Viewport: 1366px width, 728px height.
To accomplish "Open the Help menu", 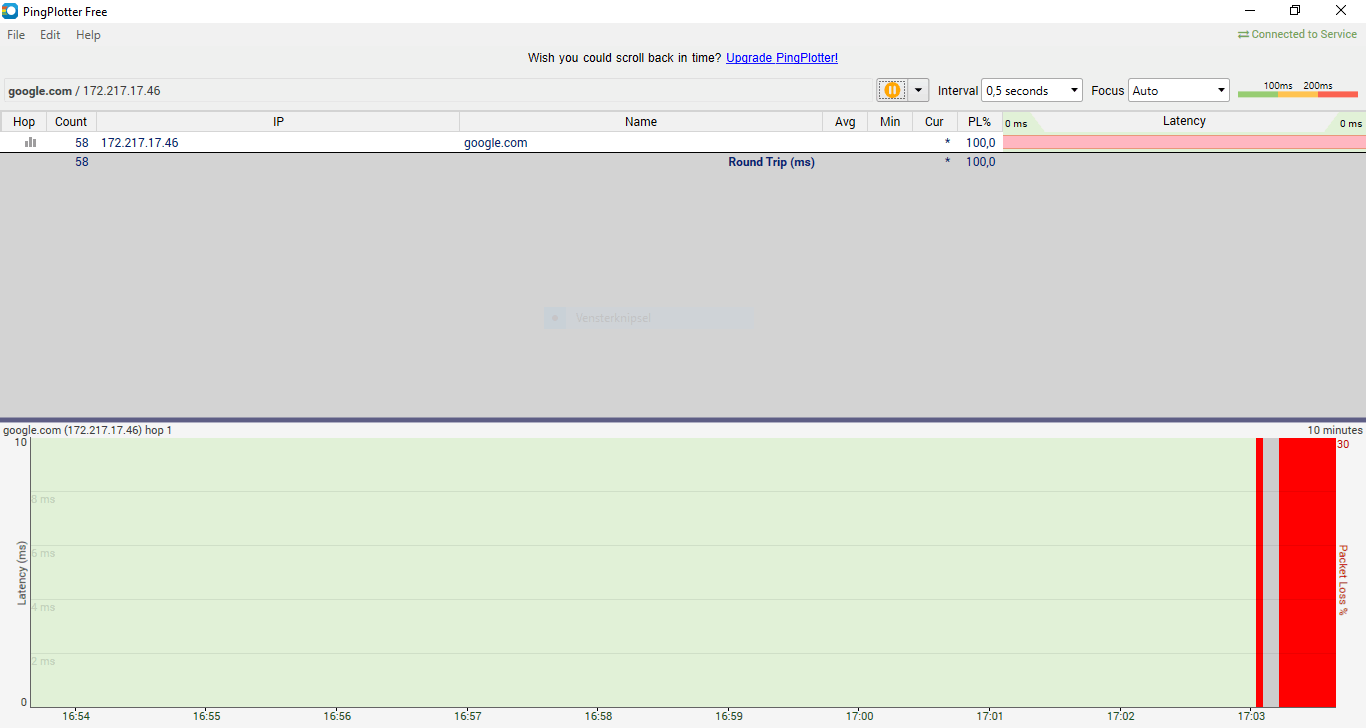I will 88,35.
